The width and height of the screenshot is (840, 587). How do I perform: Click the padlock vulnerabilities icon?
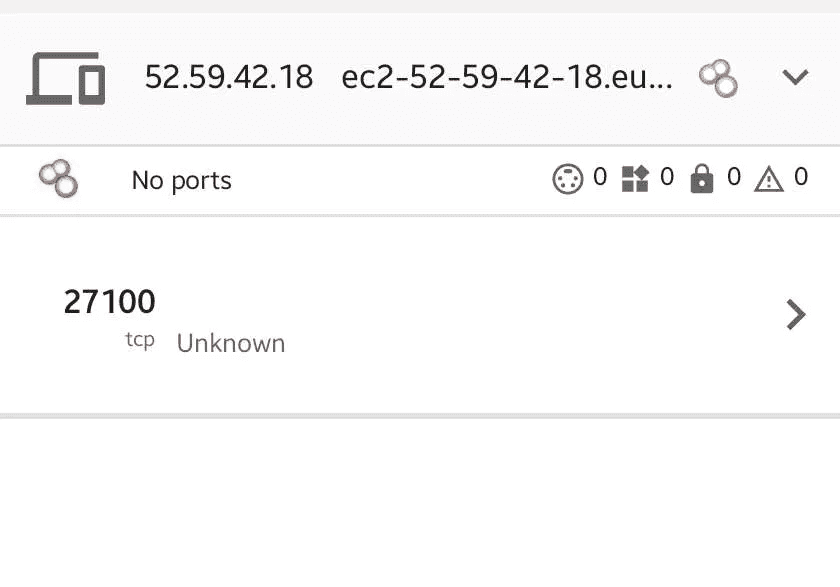(703, 178)
